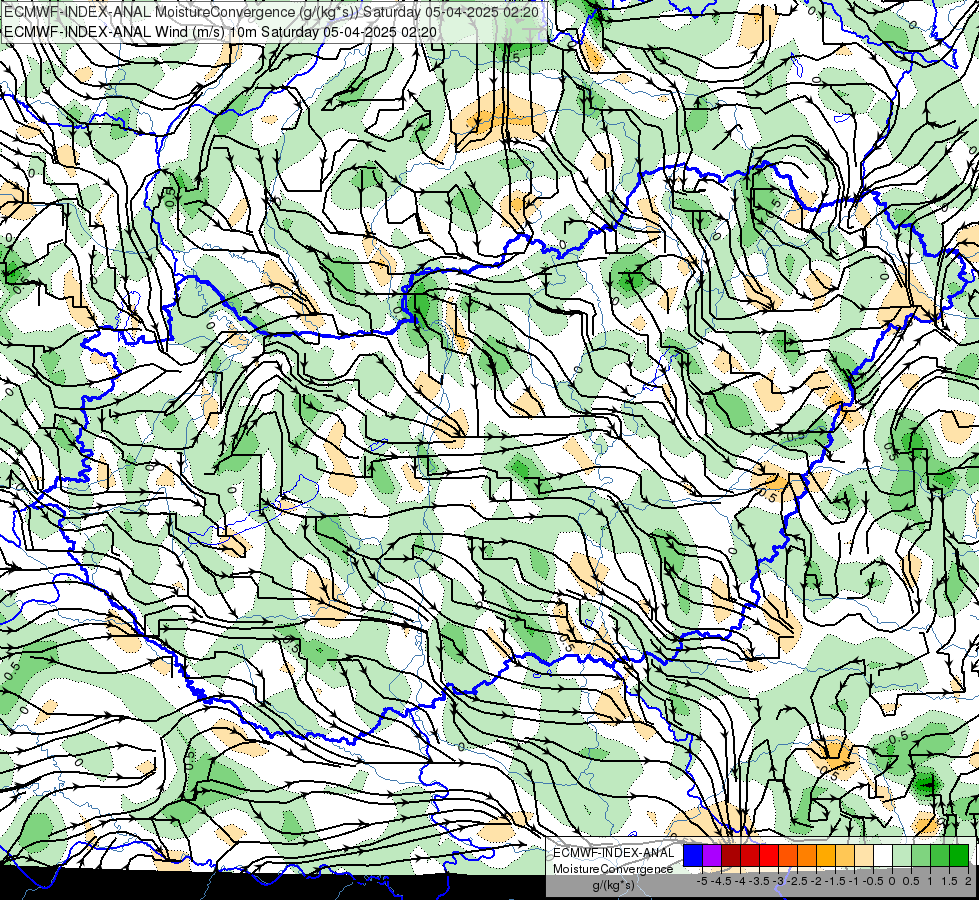The height and width of the screenshot is (900, 979).
Task: Choose the darkest green swatch between 1.5 and 2
Action: [958, 855]
